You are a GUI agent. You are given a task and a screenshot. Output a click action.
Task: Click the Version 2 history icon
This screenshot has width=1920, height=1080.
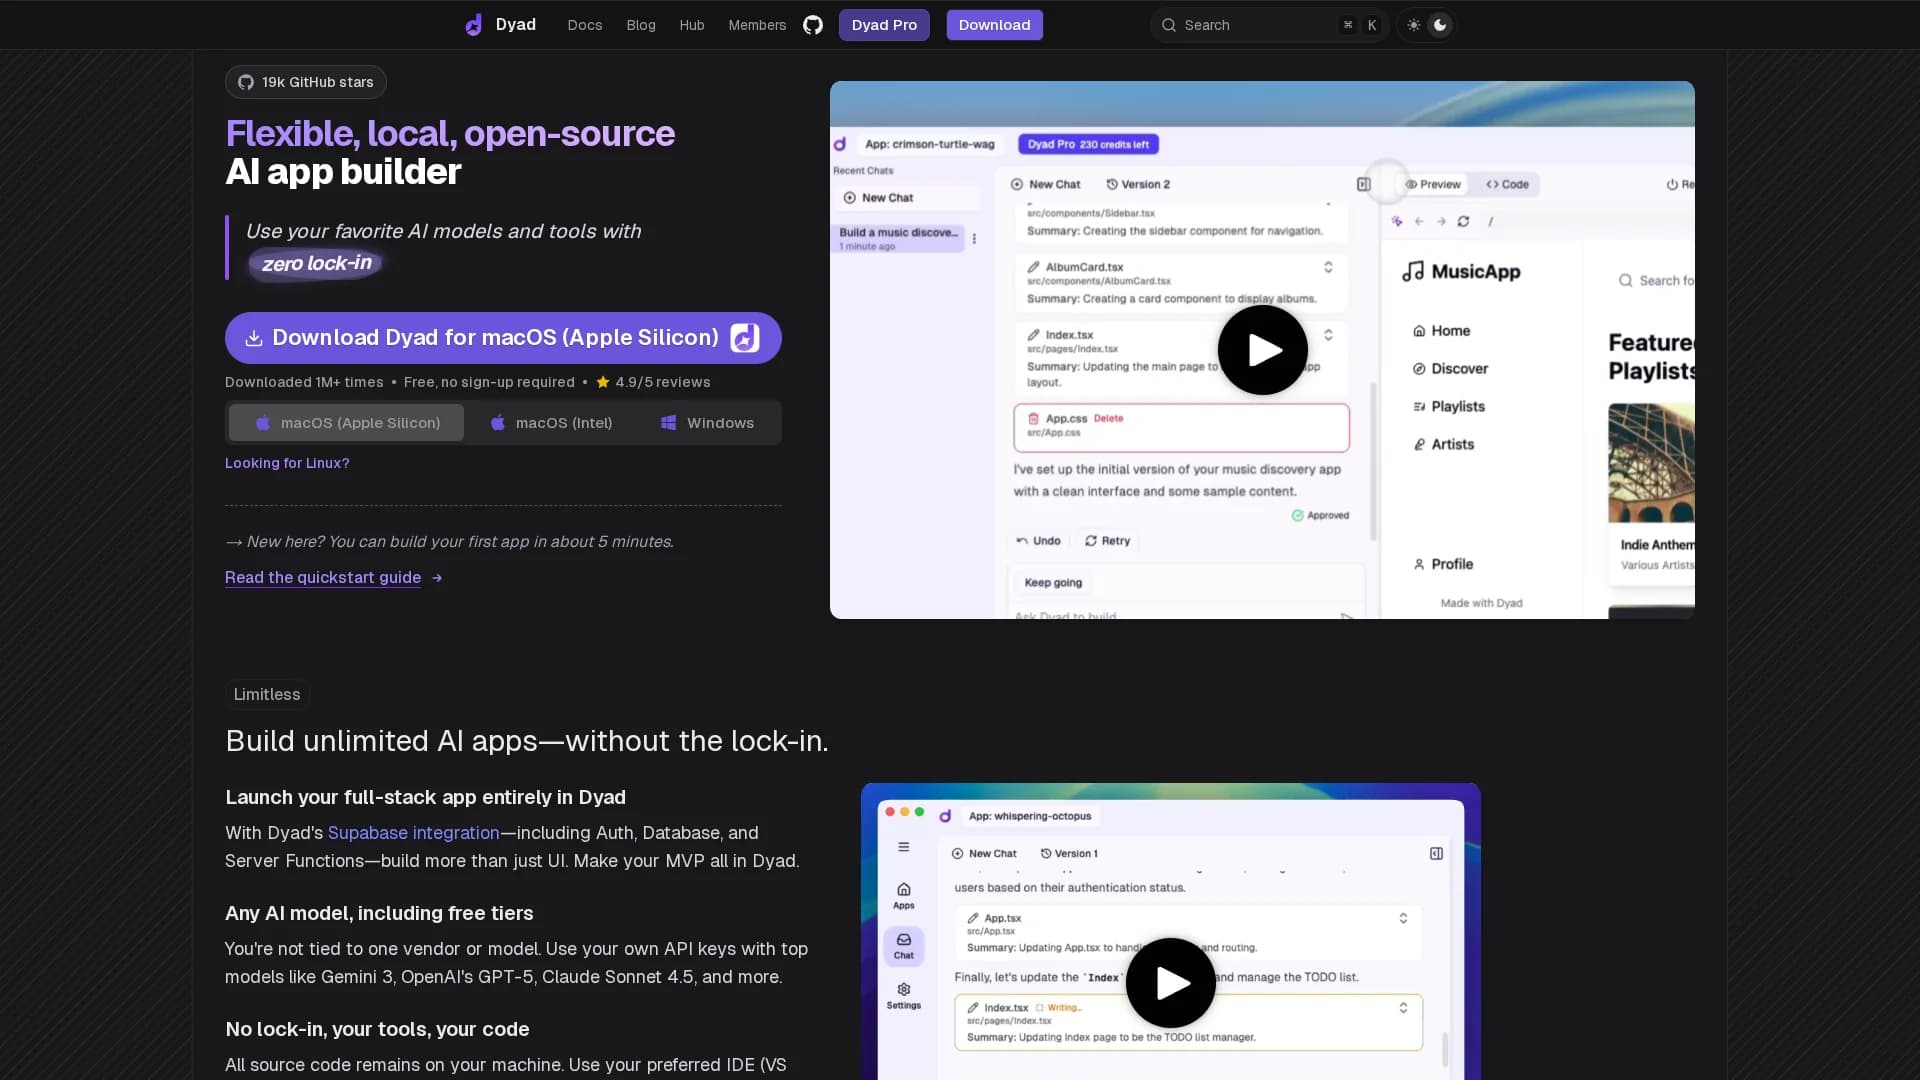[1112, 184]
